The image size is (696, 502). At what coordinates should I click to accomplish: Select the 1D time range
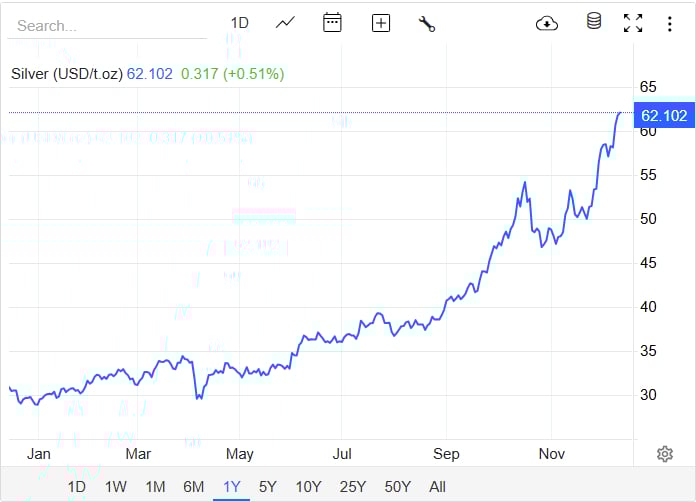point(77,487)
